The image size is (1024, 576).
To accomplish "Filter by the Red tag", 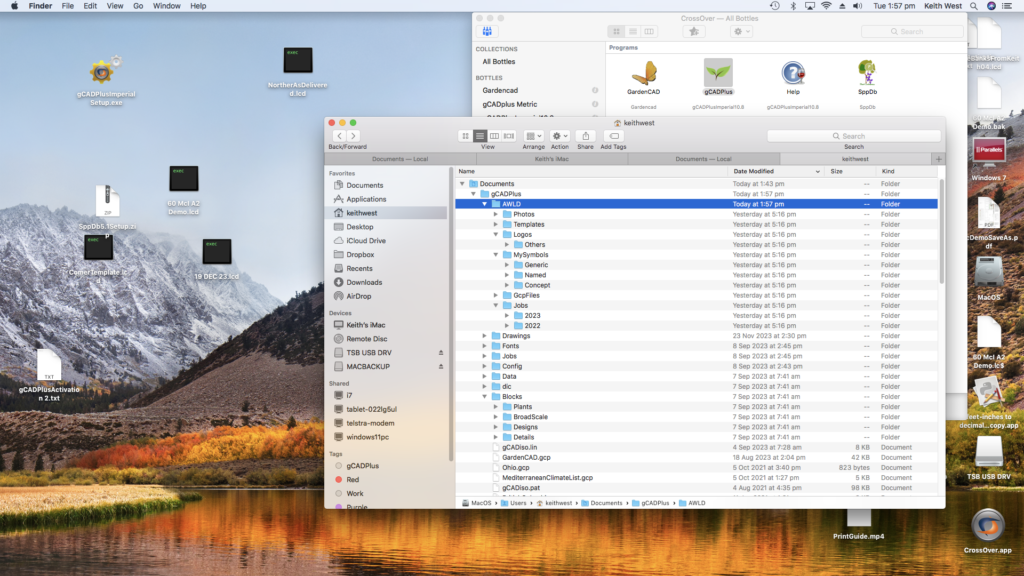I will click(x=352, y=479).
